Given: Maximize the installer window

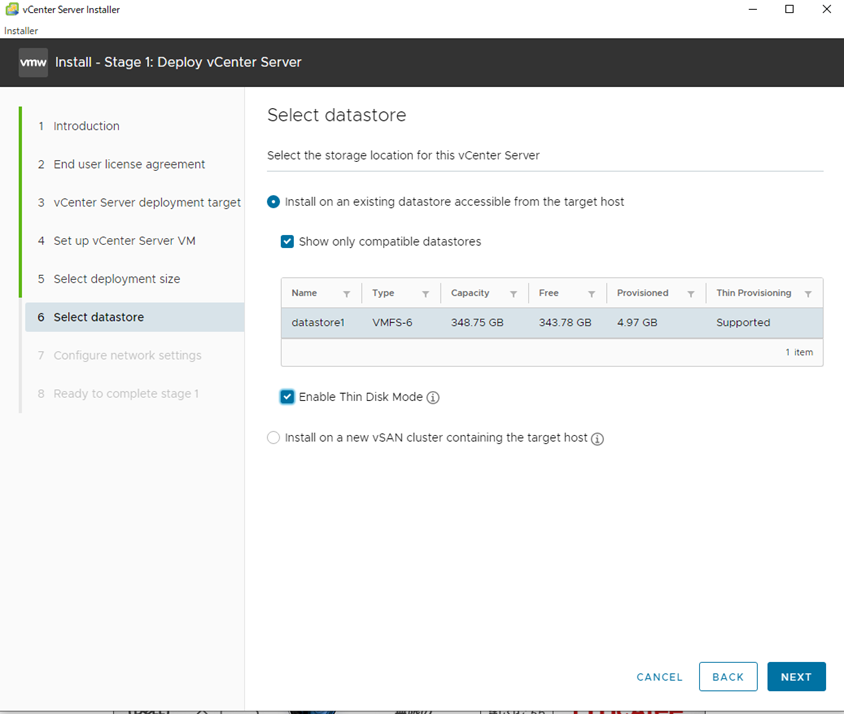Looking at the screenshot, I should pos(789,9).
